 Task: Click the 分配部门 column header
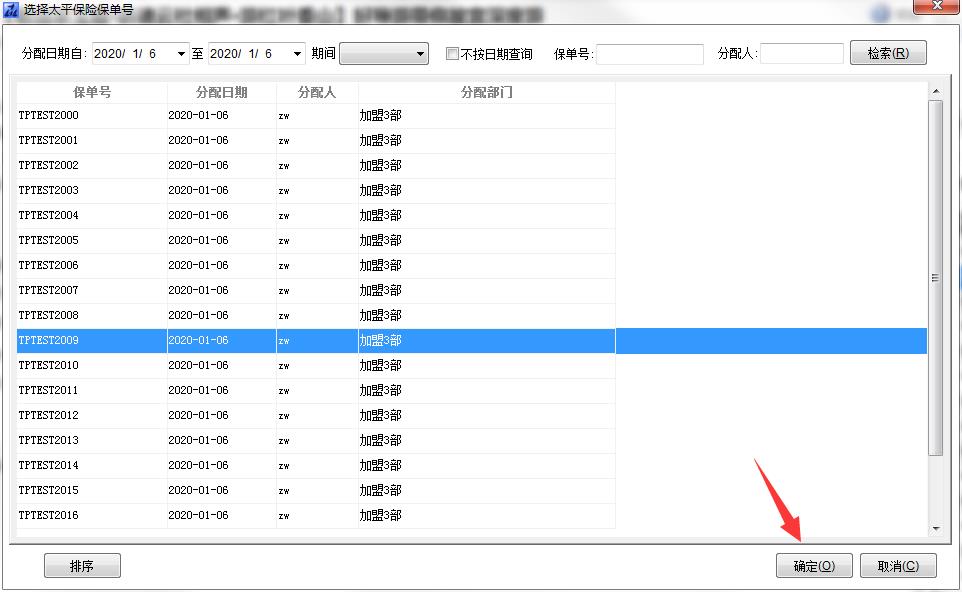click(486, 92)
